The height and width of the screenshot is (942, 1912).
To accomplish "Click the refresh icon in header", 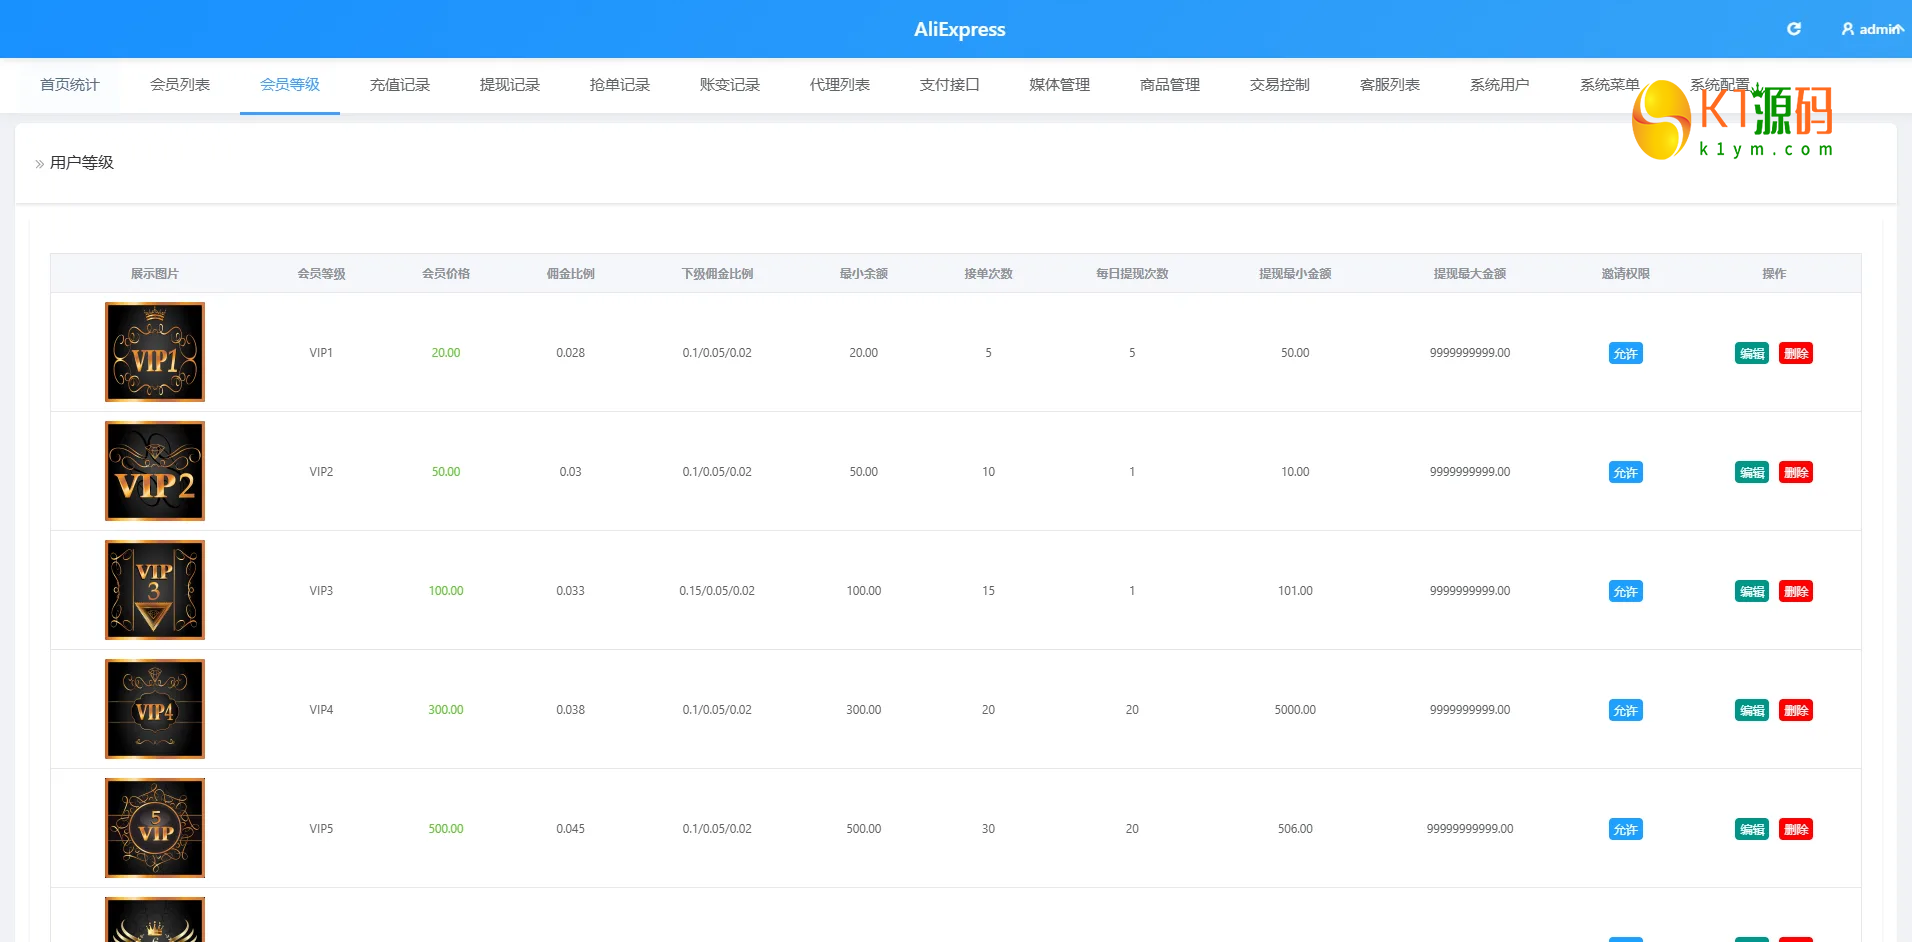I will (1794, 29).
